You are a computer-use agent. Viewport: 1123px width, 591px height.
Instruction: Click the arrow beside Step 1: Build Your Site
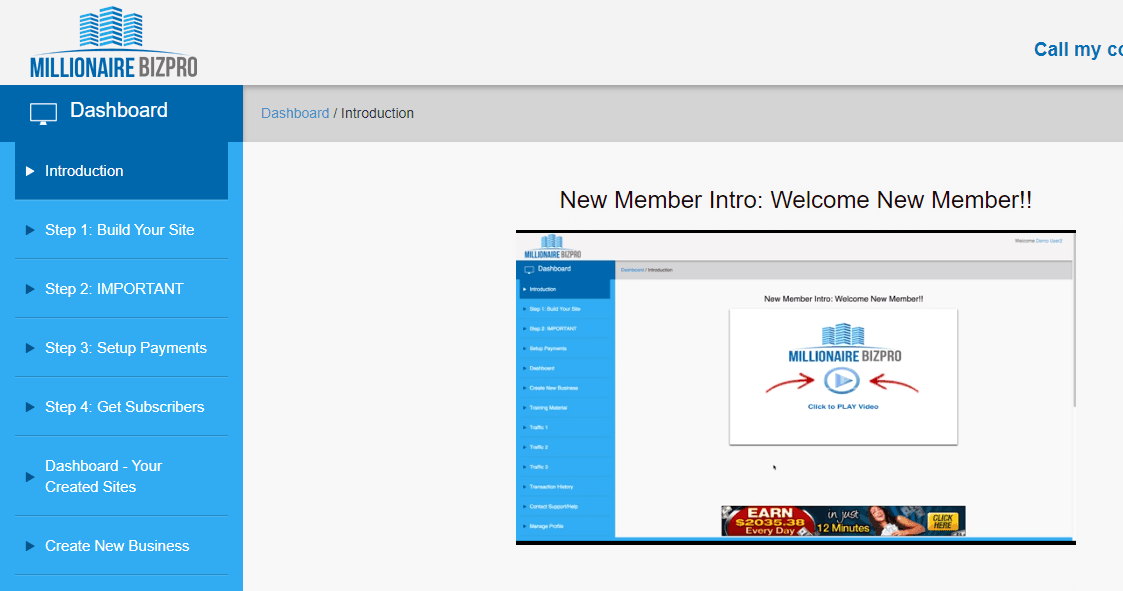pos(30,230)
